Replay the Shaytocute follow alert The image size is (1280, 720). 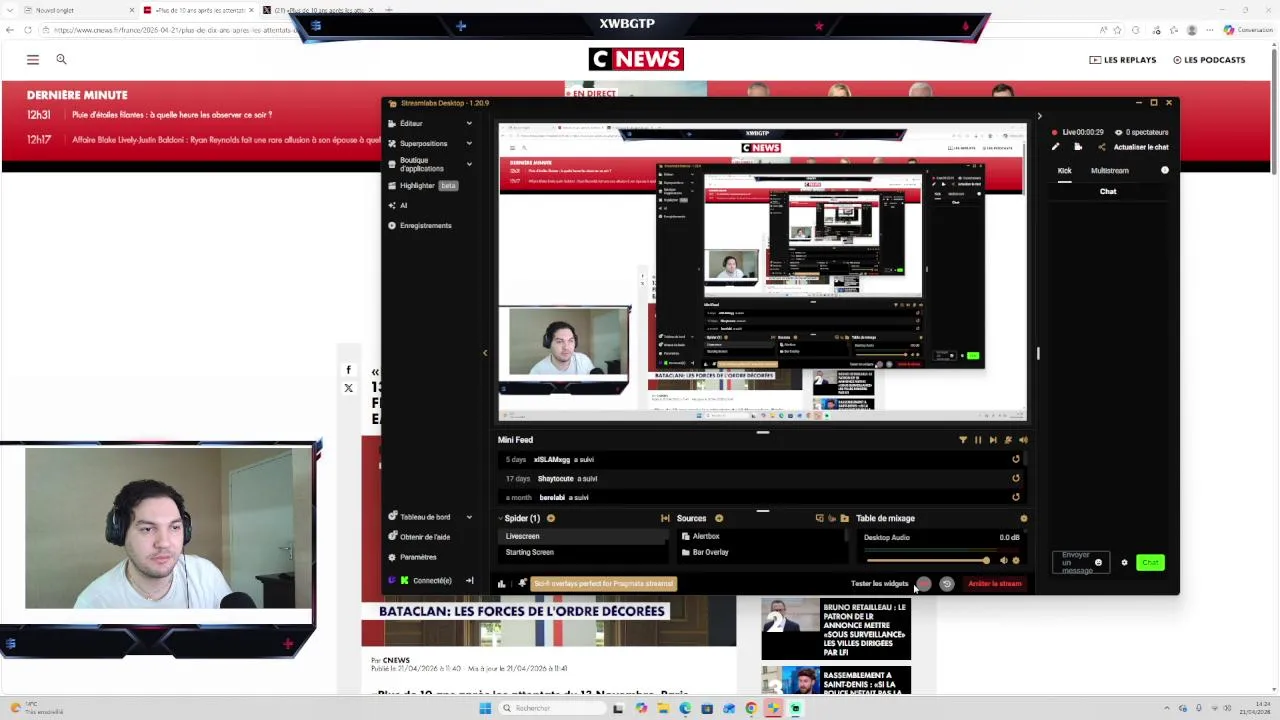1016,478
